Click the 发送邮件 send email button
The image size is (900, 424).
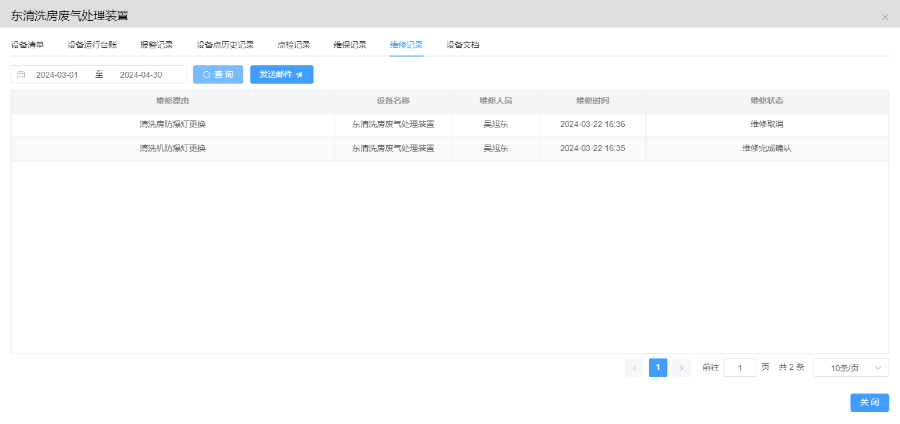pos(281,75)
